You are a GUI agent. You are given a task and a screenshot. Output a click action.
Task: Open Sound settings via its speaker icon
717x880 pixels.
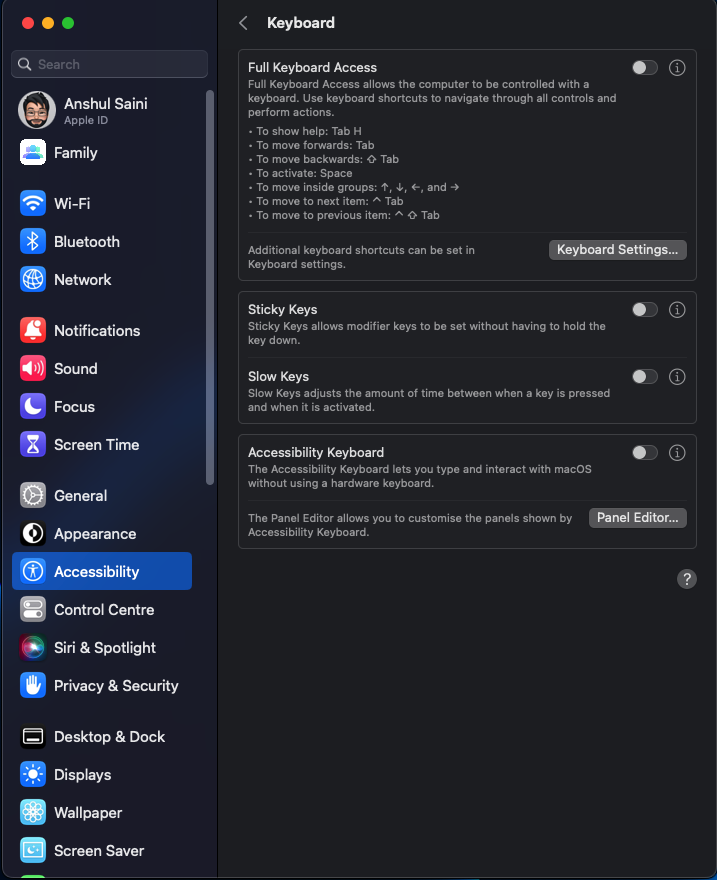pos(33,368)
